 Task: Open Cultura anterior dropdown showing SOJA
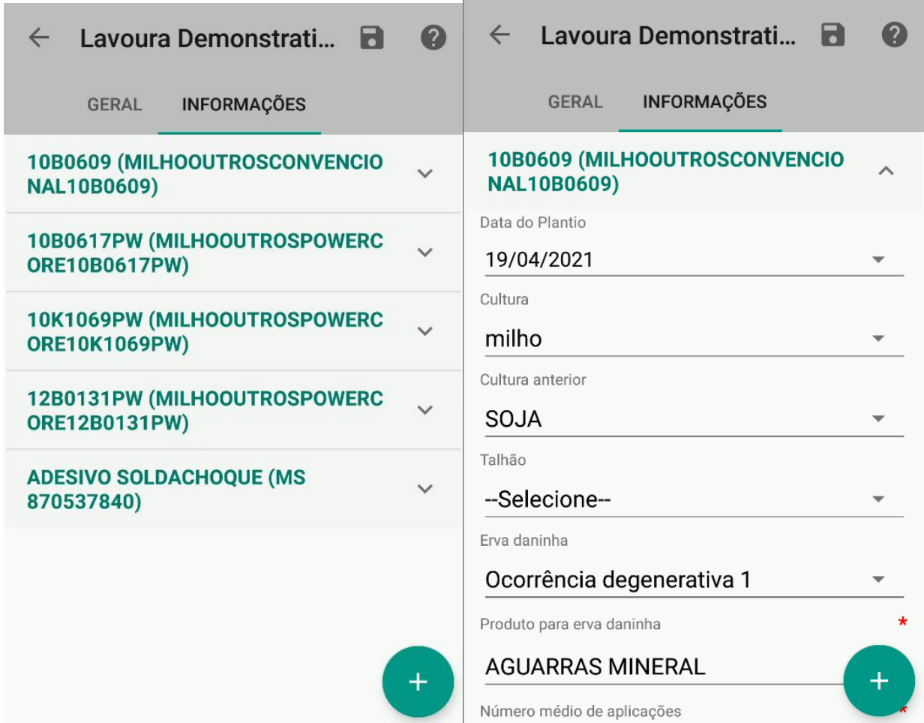(x=694, y=419)
